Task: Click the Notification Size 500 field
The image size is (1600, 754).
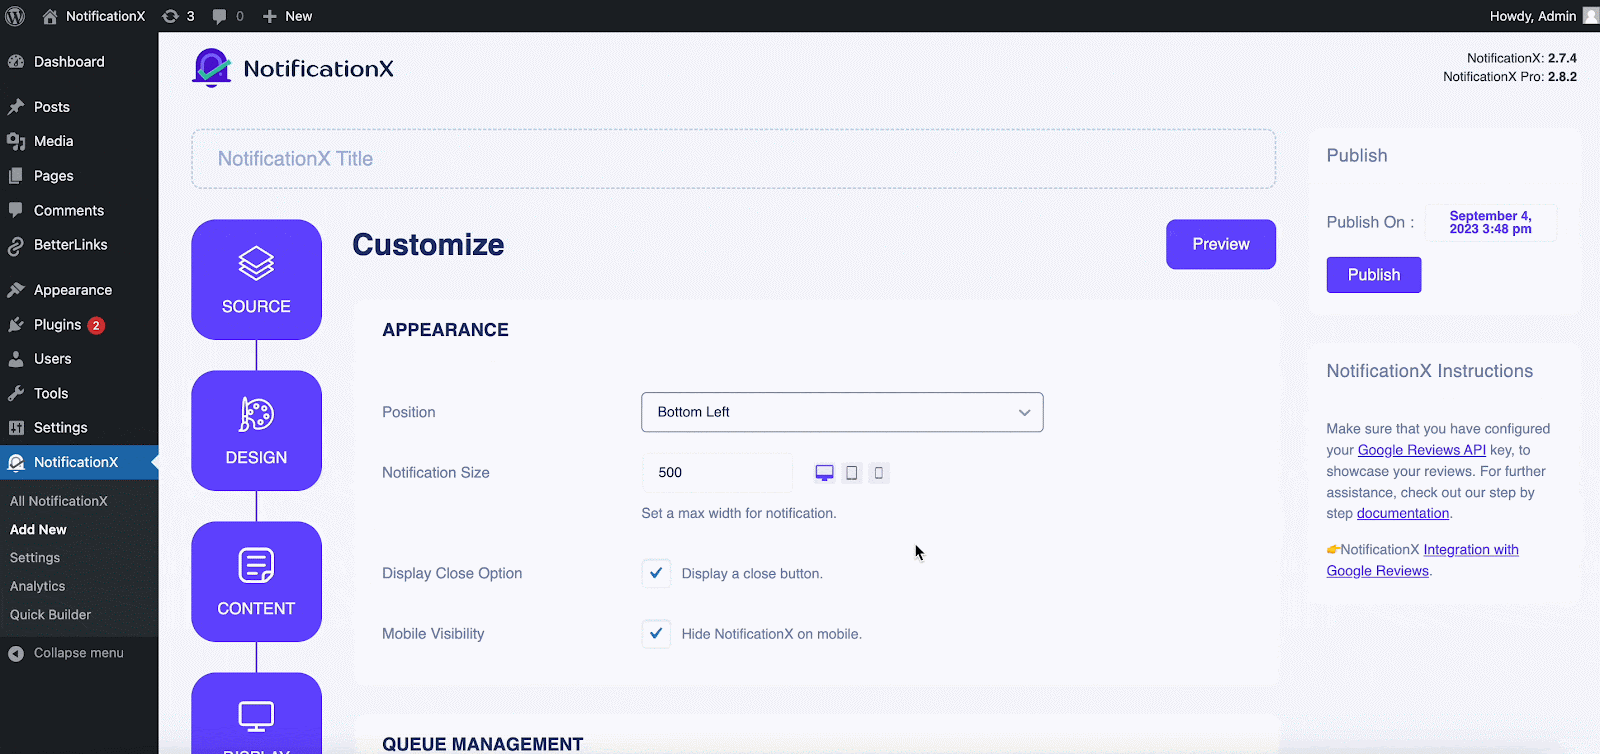Action: click(x=717, y=473)
